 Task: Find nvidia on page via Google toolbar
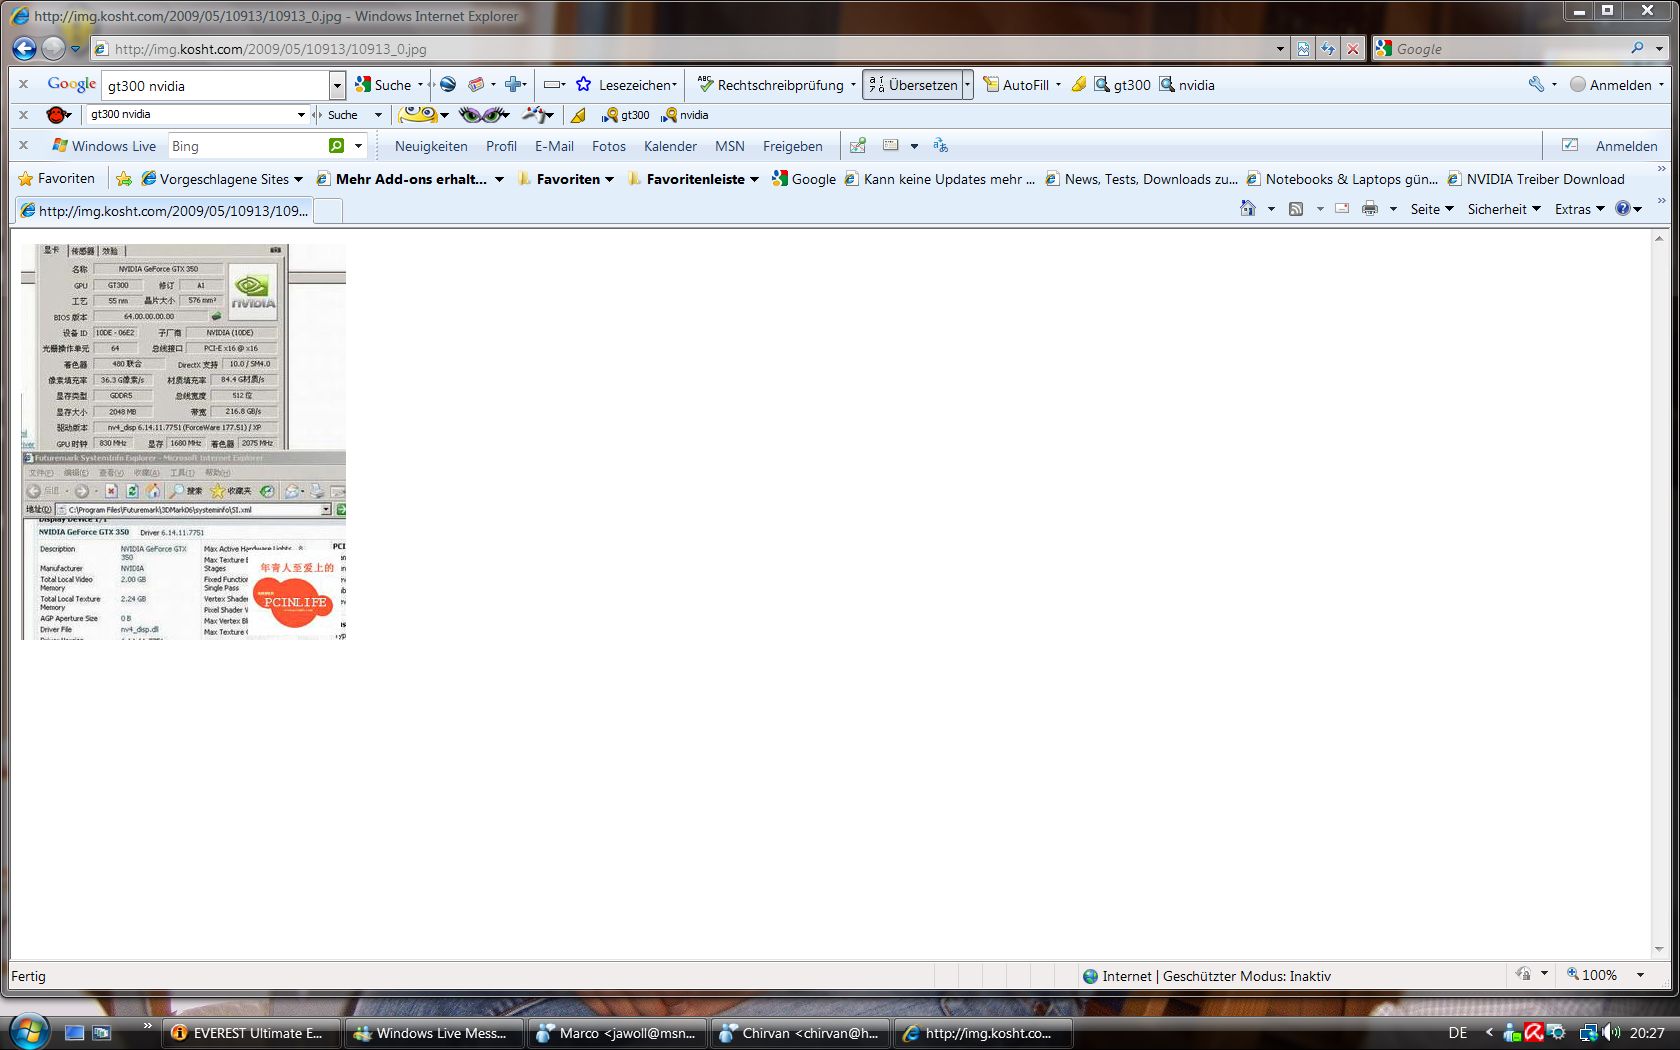(x=1187, y=85)
